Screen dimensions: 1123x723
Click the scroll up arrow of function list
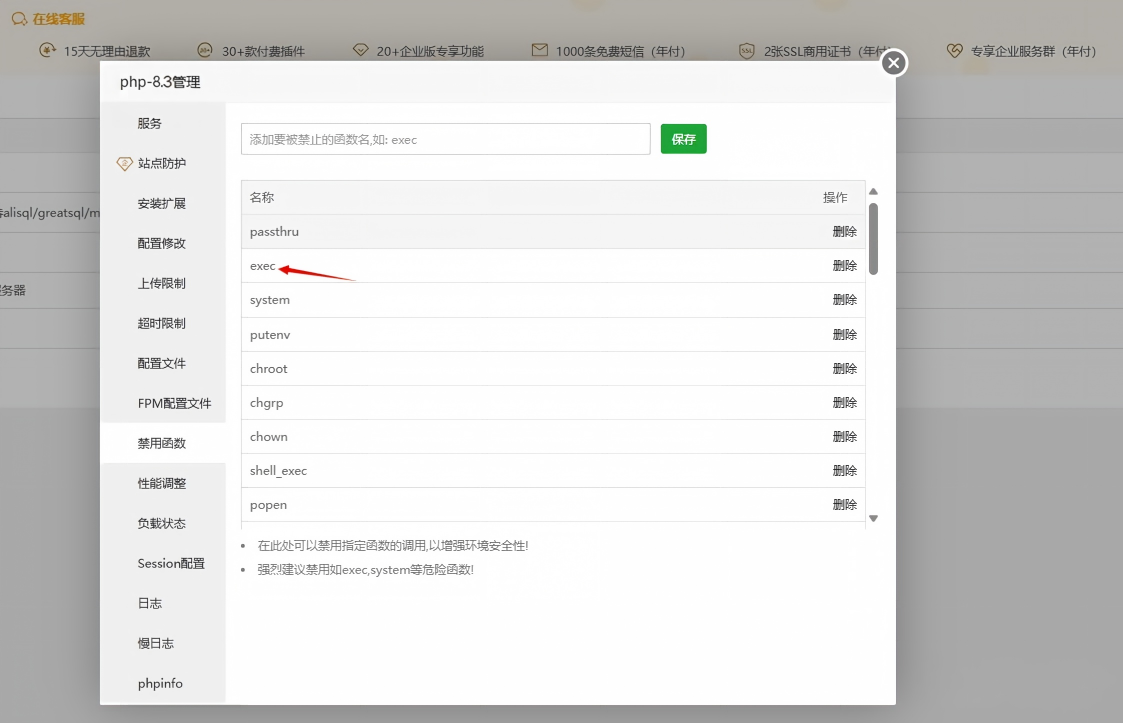(x=873, y=191)
